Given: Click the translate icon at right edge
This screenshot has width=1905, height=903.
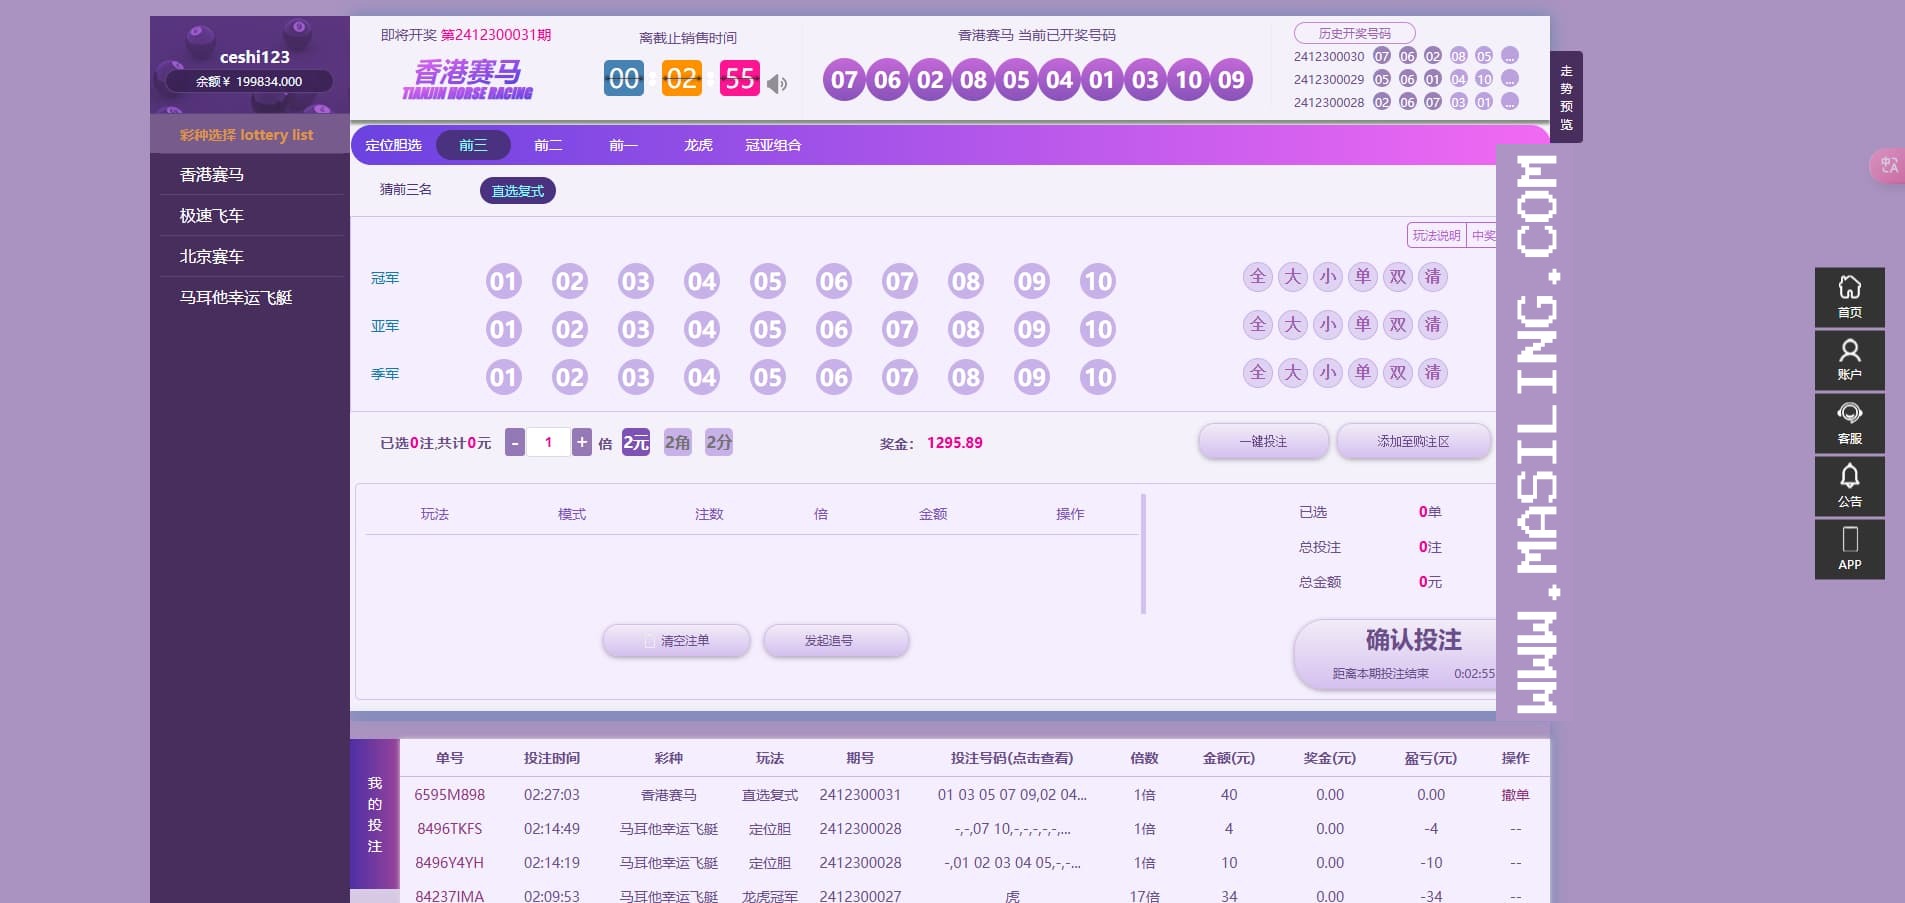Looking at the screenshot, I should [x=1888, y=165].
